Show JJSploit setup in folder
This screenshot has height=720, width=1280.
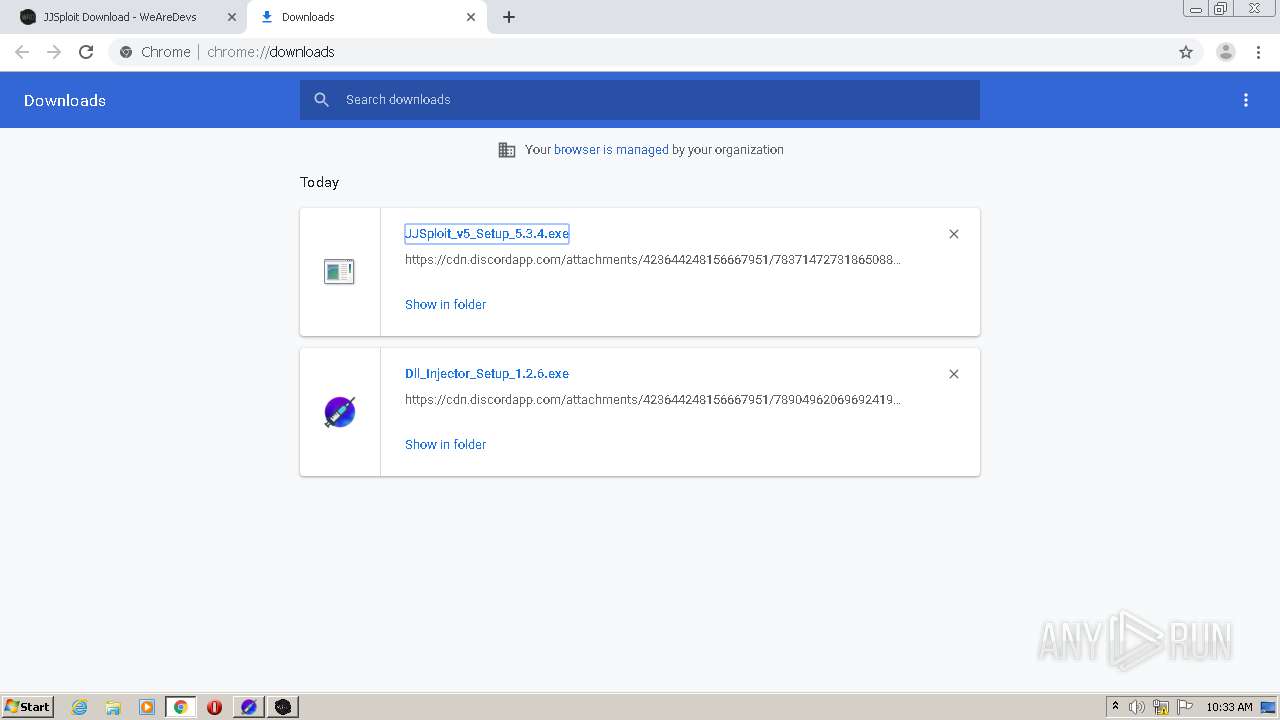coord(445,305)
